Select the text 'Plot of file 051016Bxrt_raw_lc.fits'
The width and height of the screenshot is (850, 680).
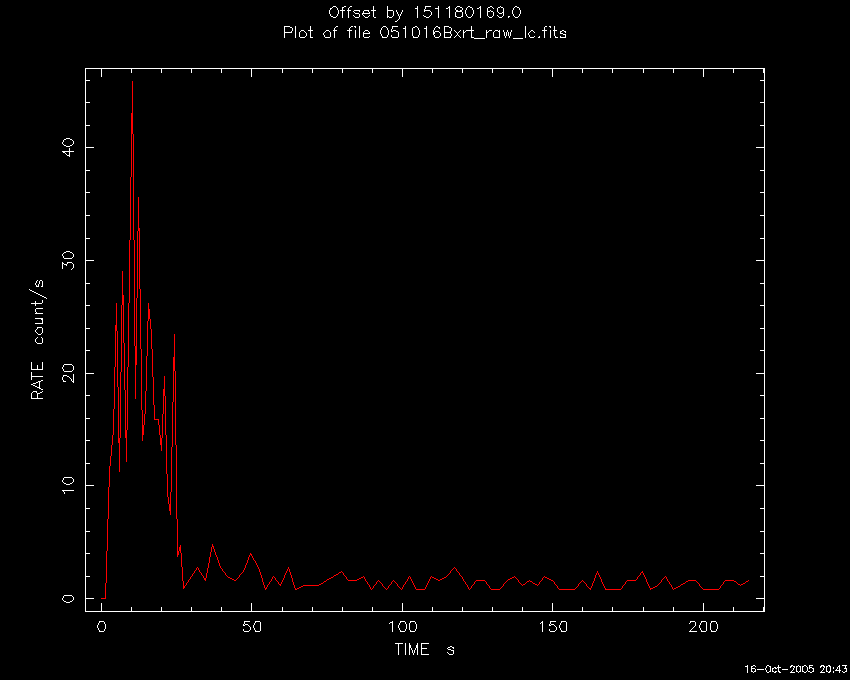424,33
